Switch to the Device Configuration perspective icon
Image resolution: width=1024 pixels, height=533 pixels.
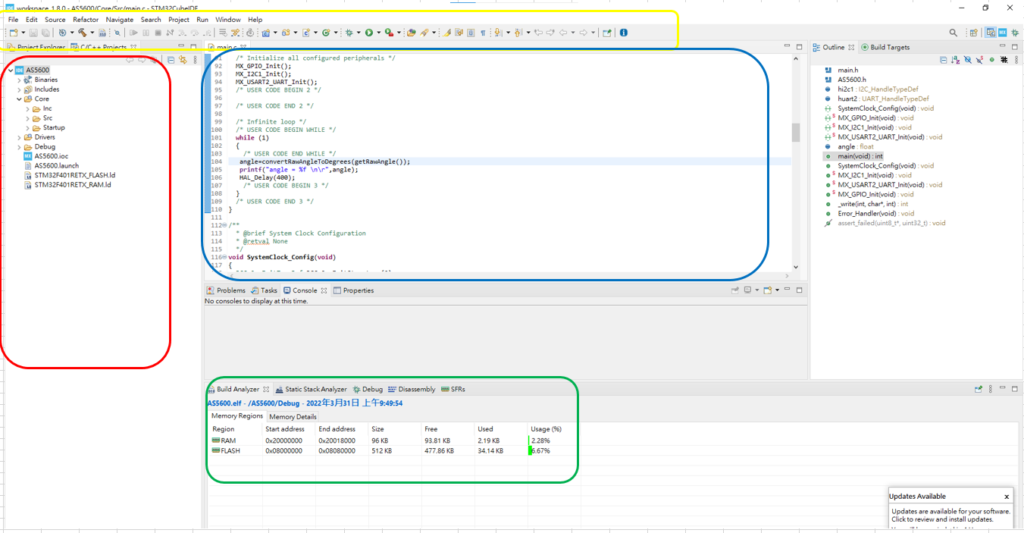point(1002,33)
